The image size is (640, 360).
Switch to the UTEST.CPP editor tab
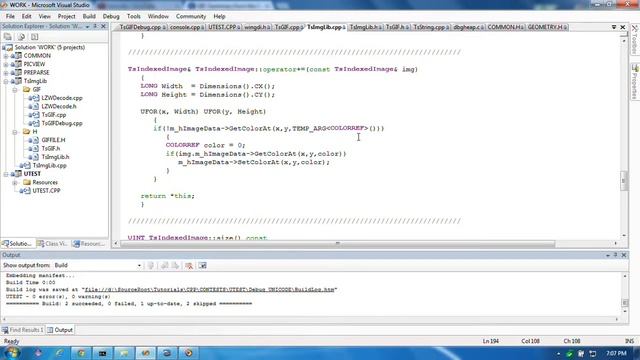click(224, 27)
